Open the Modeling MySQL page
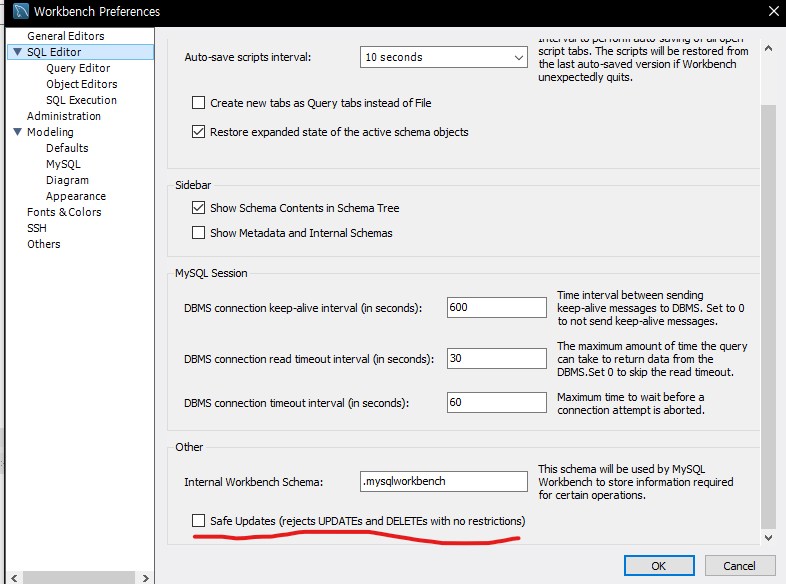 pyautogui.click(x=63, y=164)
